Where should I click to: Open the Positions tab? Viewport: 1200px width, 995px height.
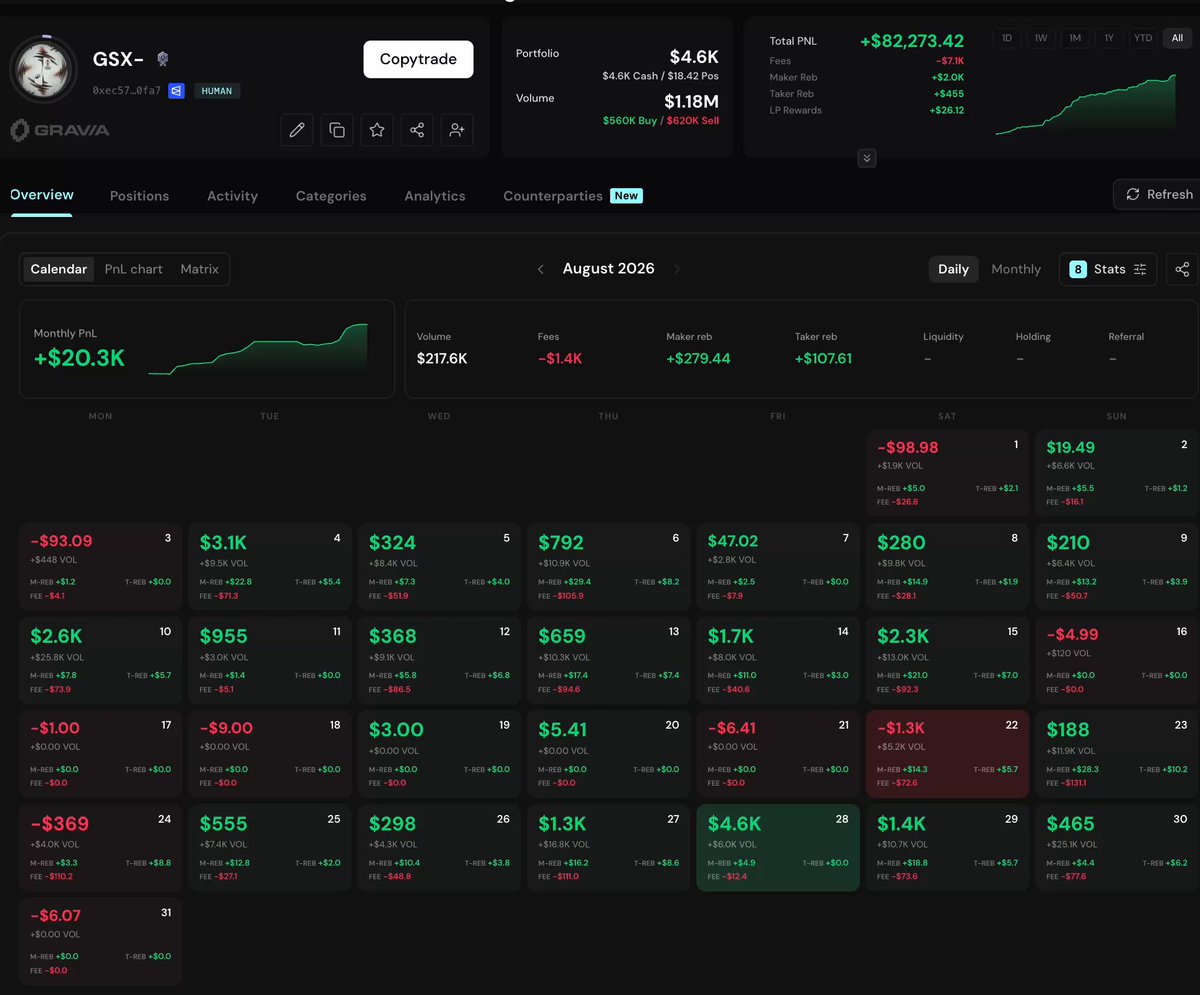[x=139, y=196]
